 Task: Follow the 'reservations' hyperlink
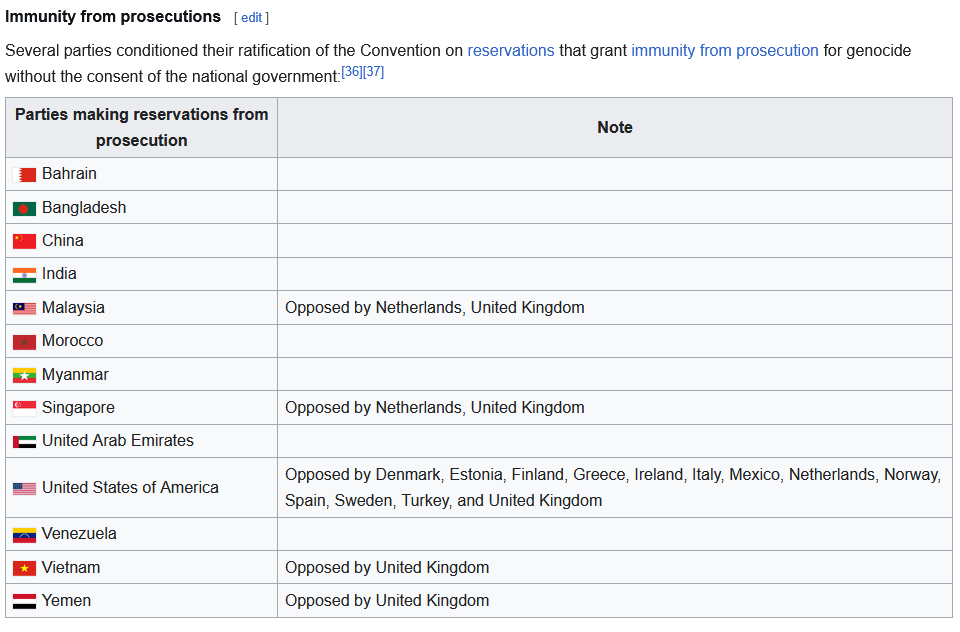tap(510, 50)
